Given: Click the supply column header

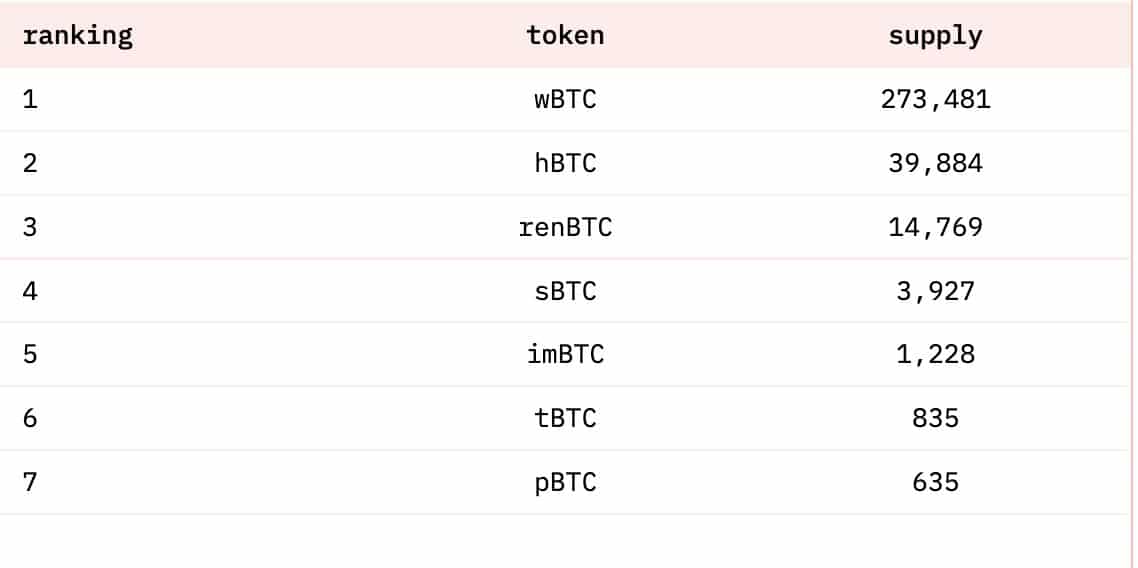Looking at the screenshot, I should tap(936, 36).
